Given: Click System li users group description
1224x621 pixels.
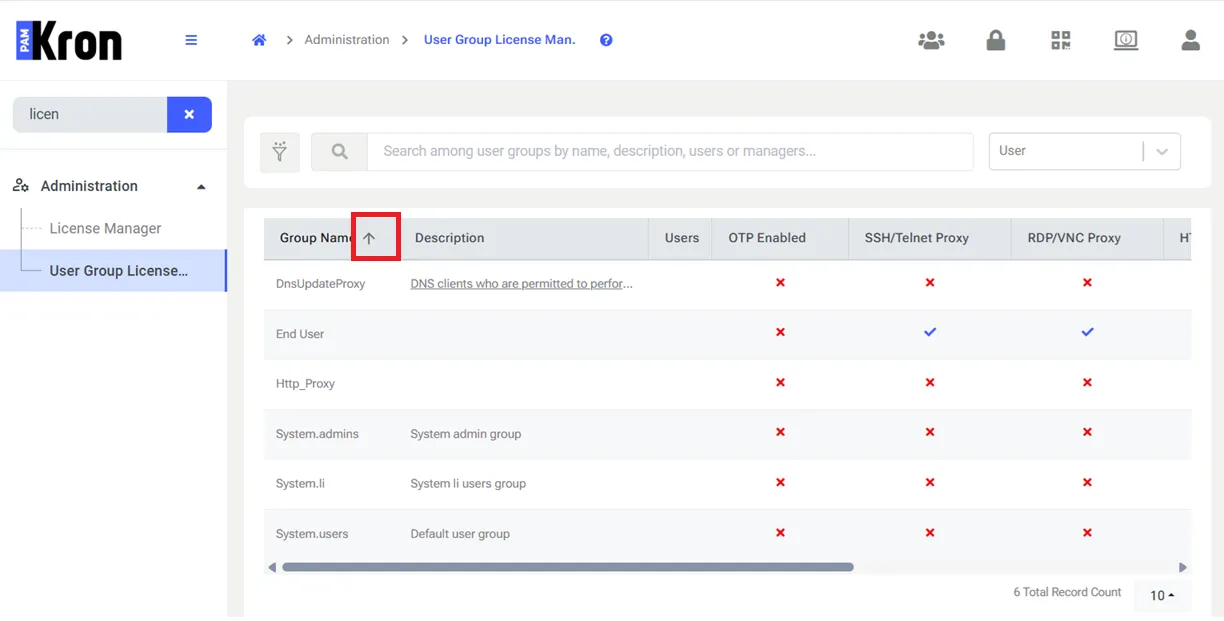Looking at the screenshot, I should click(x=468, y=484).
